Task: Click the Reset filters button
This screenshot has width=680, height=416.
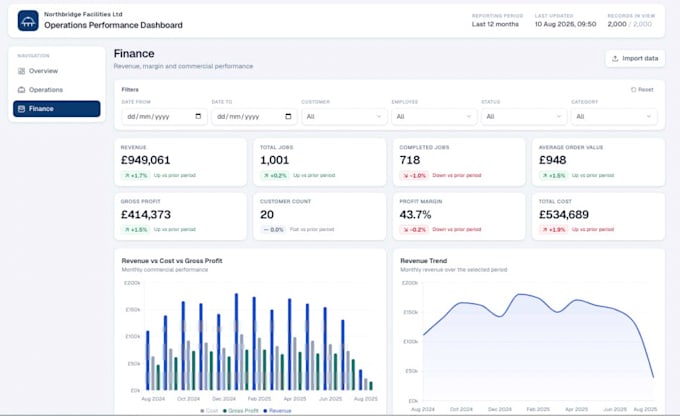Action: coord(642,89)
